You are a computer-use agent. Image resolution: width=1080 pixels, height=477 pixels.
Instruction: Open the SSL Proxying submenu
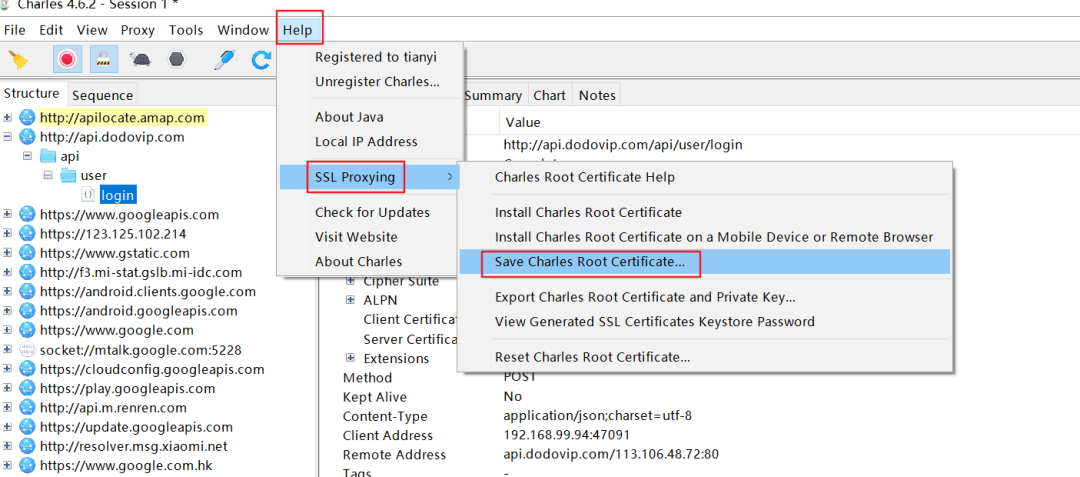[370, 178]
